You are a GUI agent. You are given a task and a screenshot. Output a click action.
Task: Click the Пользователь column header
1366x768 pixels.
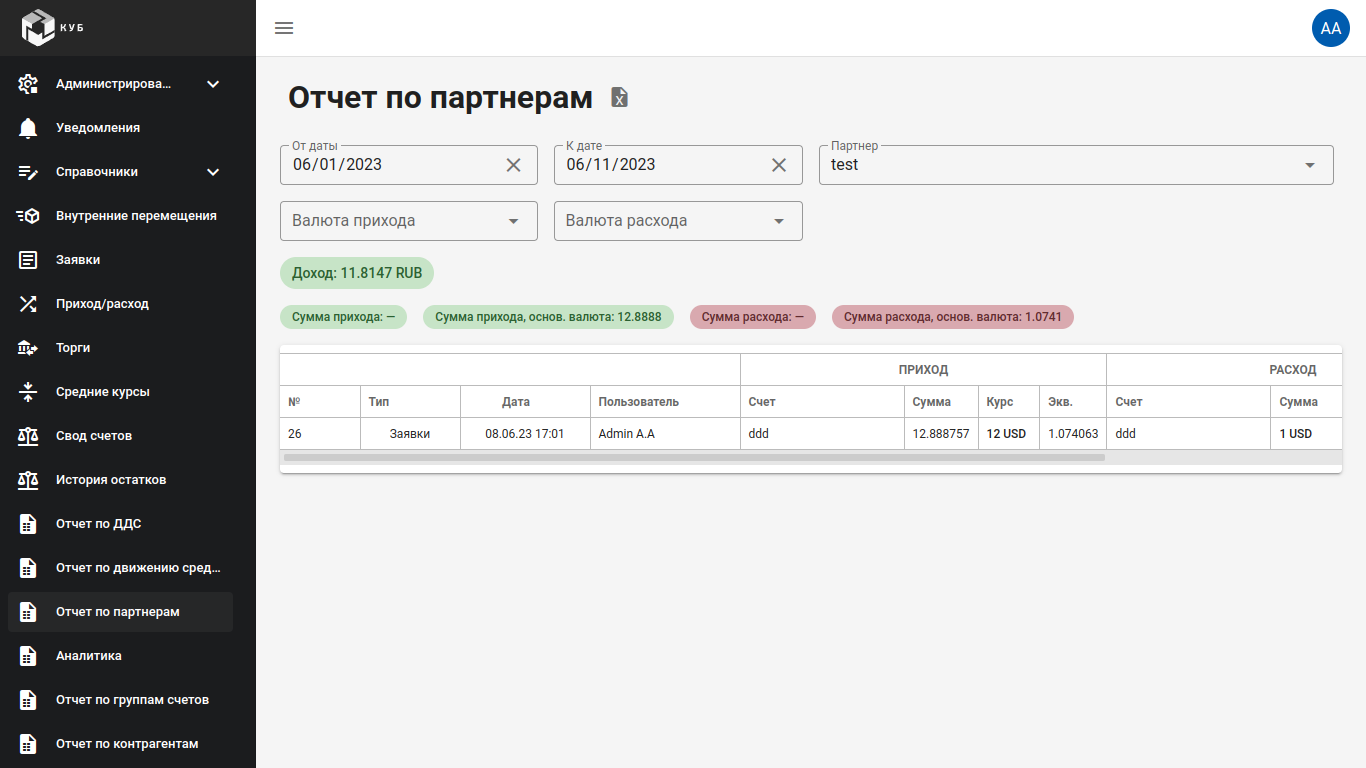(665, 402)
